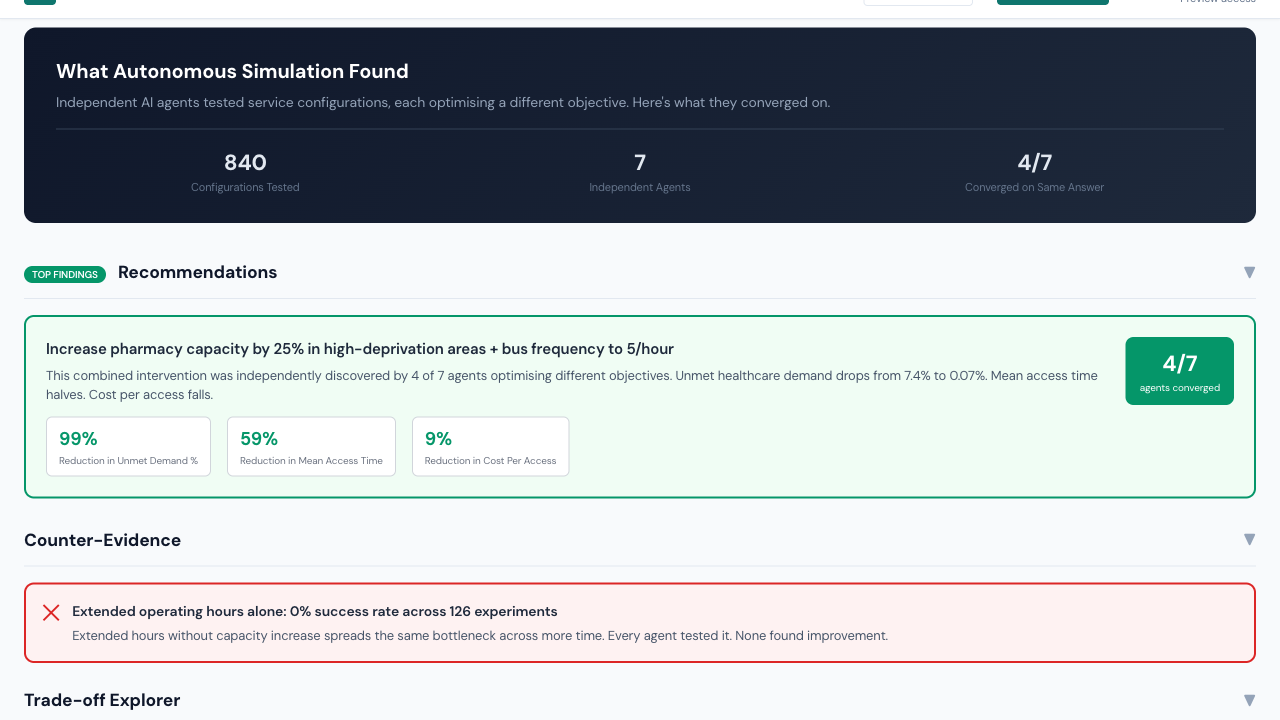Viewport: 1280px width, 720px height.
Task: Select the 99% Reduction in Unmet Demand card
Action: coord(128,446)
